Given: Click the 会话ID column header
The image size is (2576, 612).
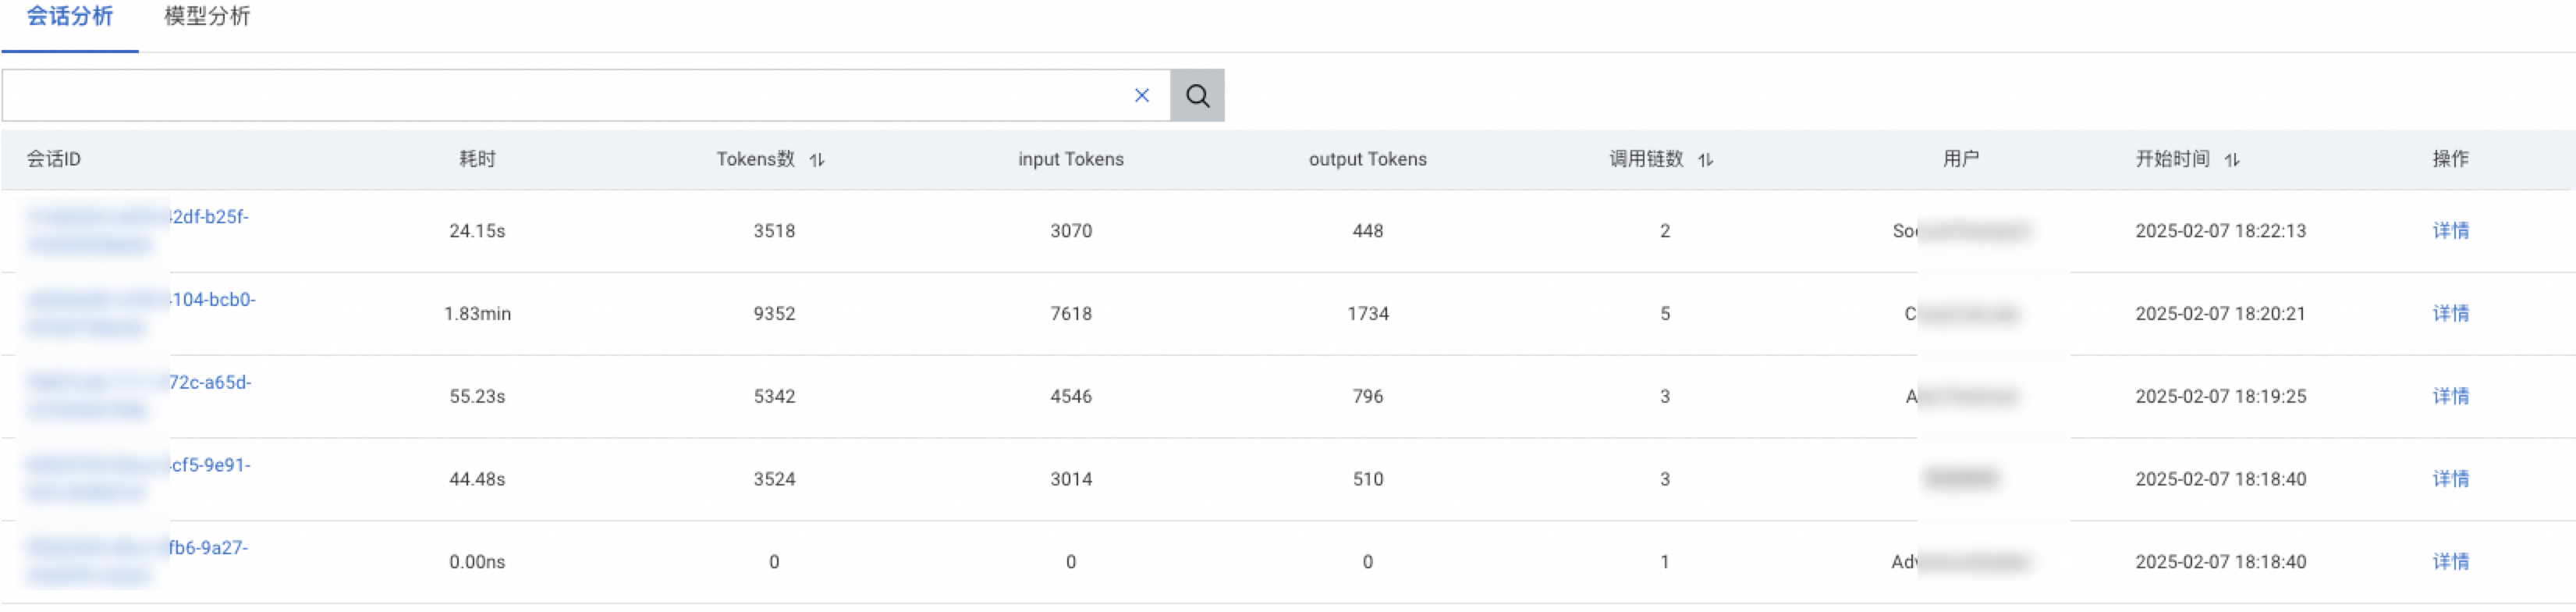Looking at the screenshot, I should pyautogui.click(x=54, y=160).
